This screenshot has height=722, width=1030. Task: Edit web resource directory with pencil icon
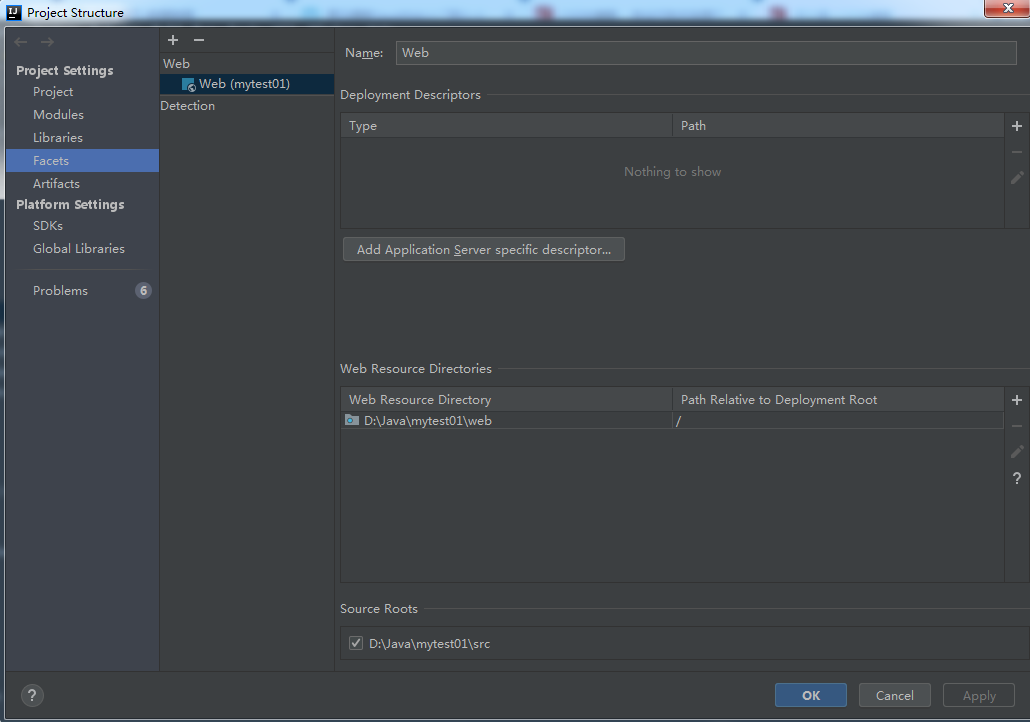1017,452
